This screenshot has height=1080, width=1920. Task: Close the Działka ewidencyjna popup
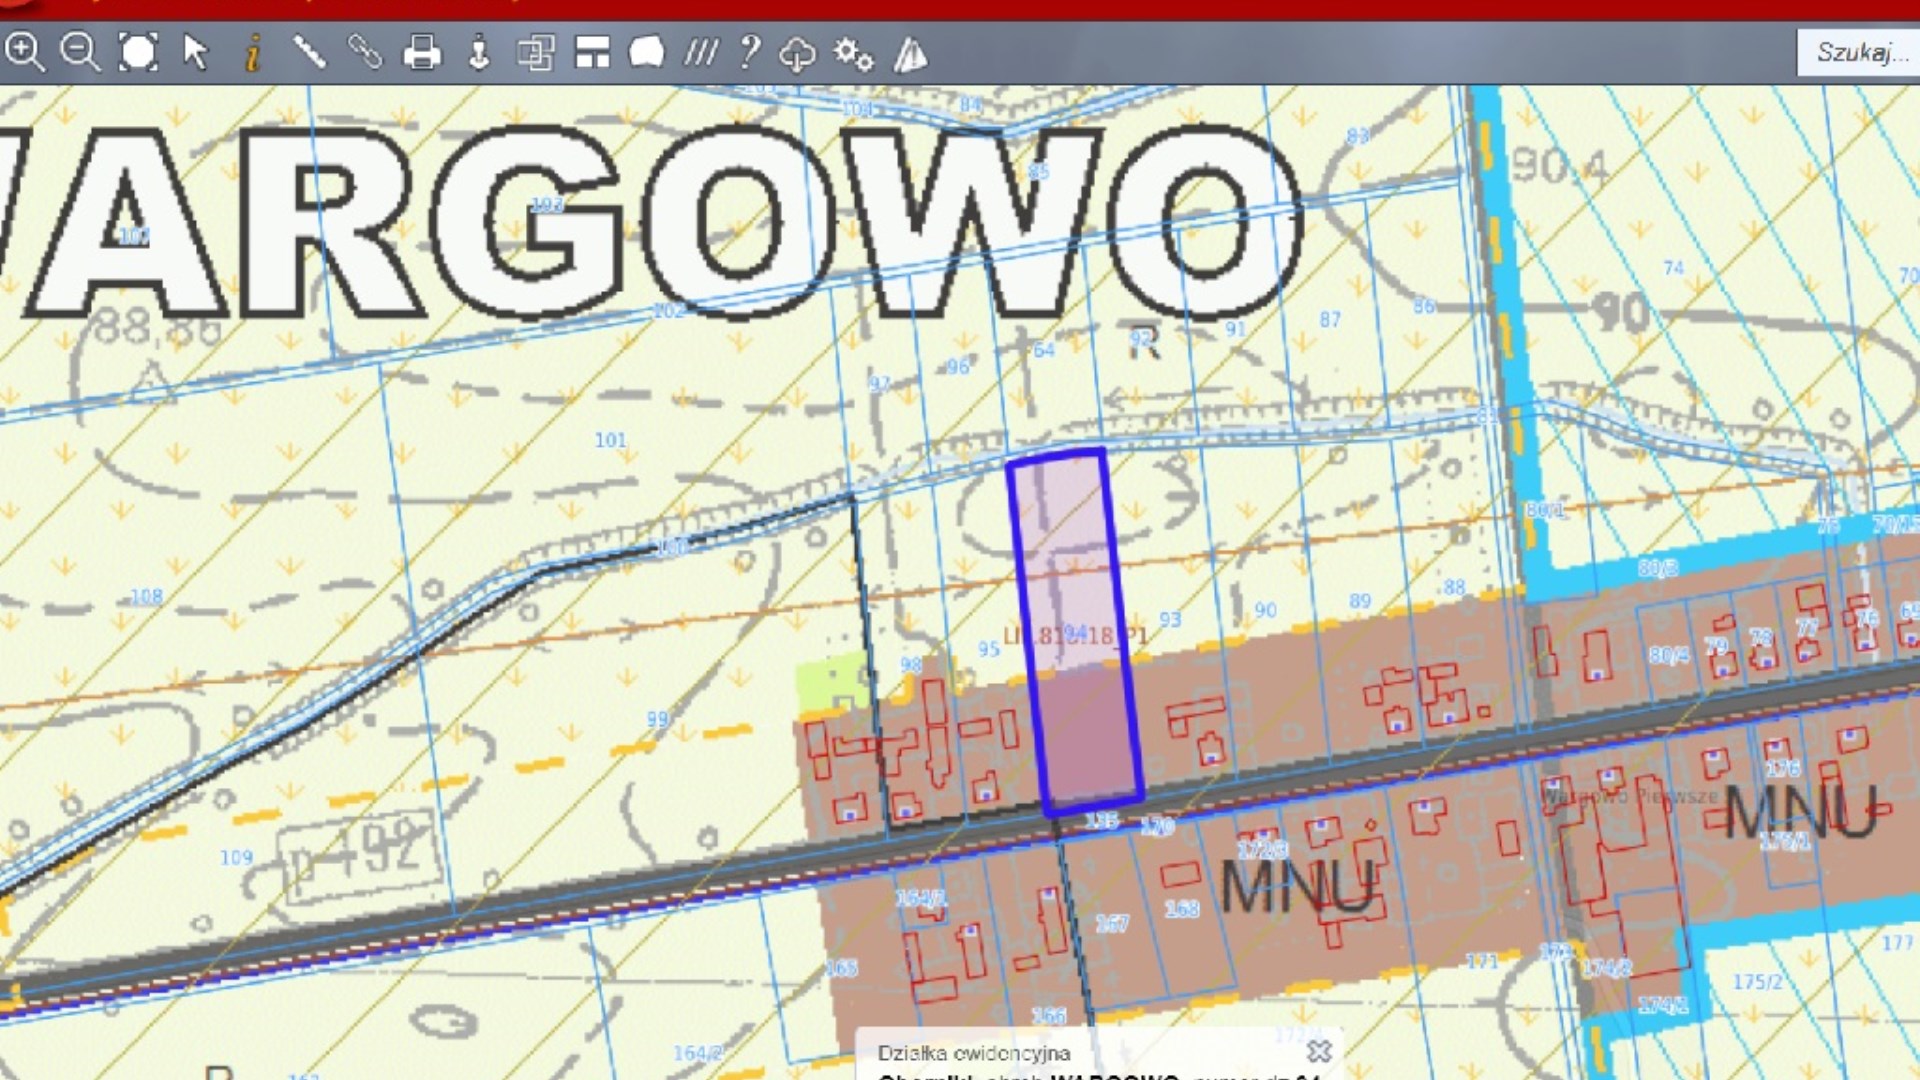pos(1319,1051)
